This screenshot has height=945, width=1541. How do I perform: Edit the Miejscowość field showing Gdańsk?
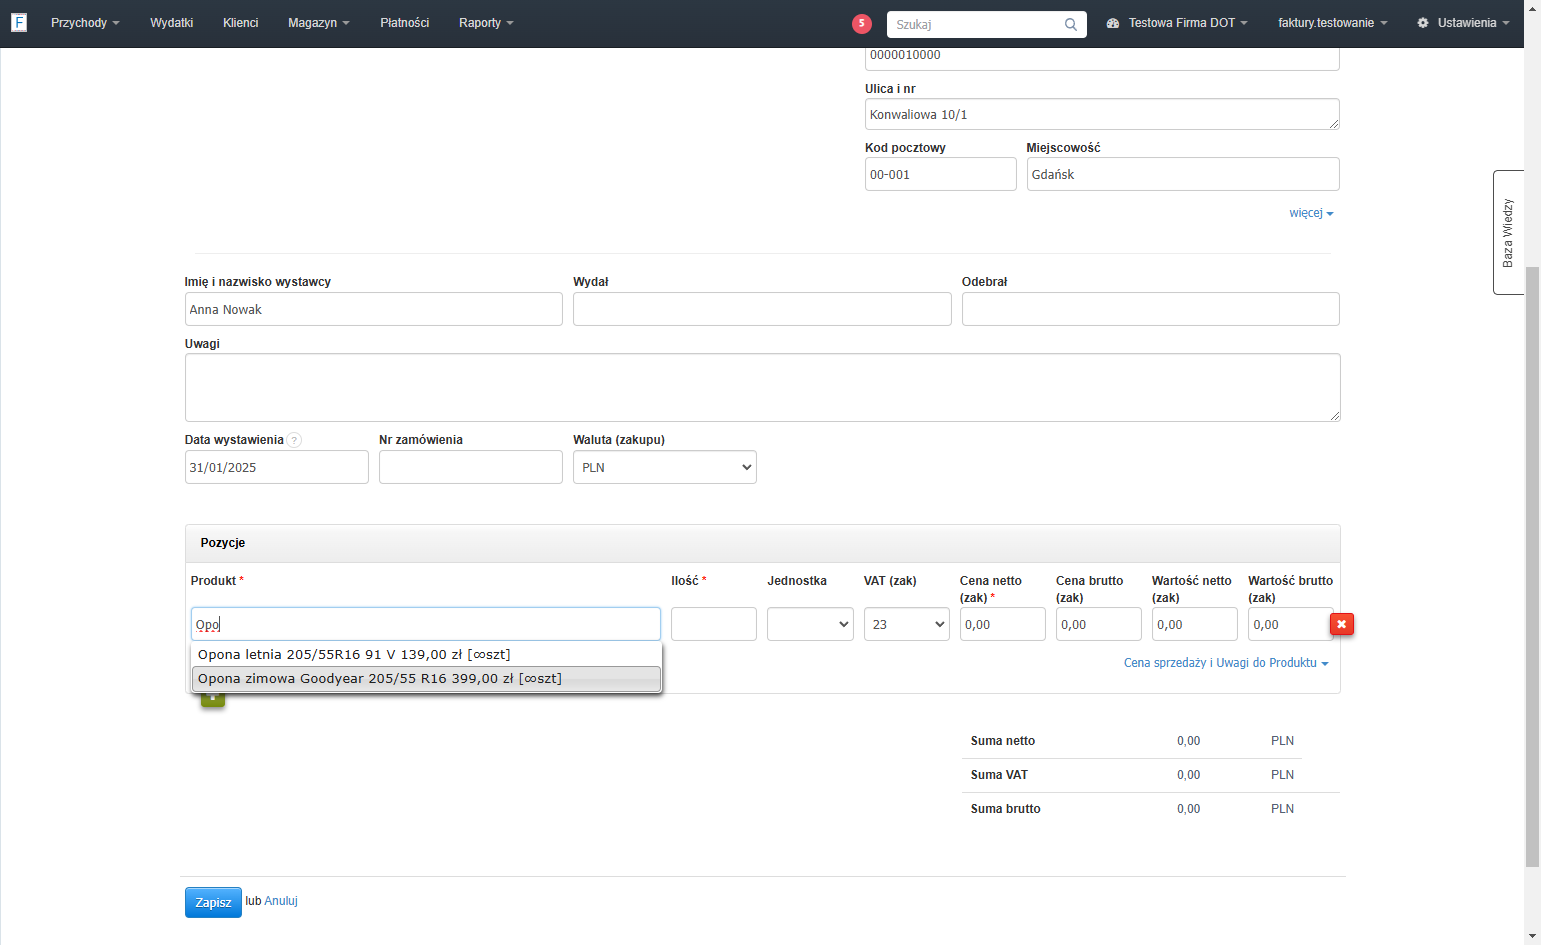pyautogui.click(x=1183, y=174)
